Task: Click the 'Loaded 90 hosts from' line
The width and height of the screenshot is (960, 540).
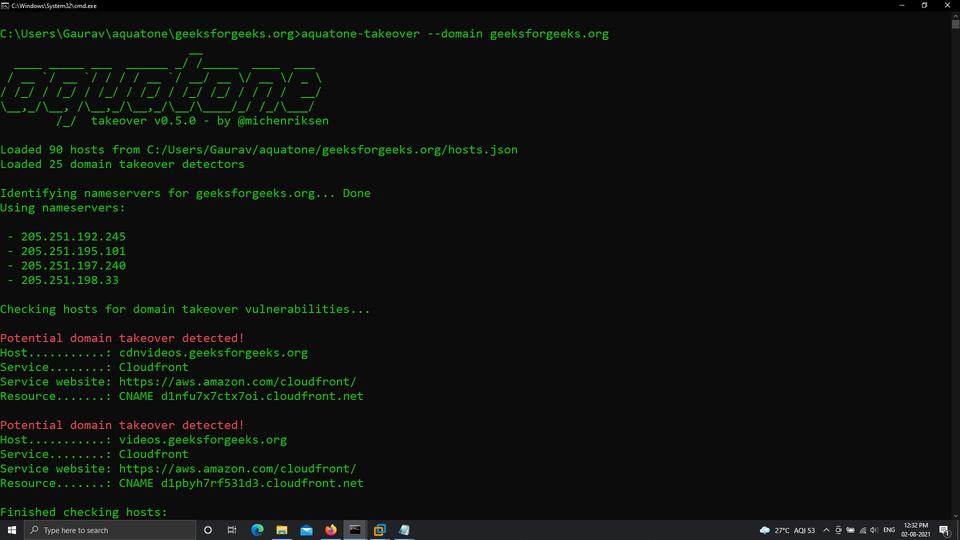Action: 259,150
